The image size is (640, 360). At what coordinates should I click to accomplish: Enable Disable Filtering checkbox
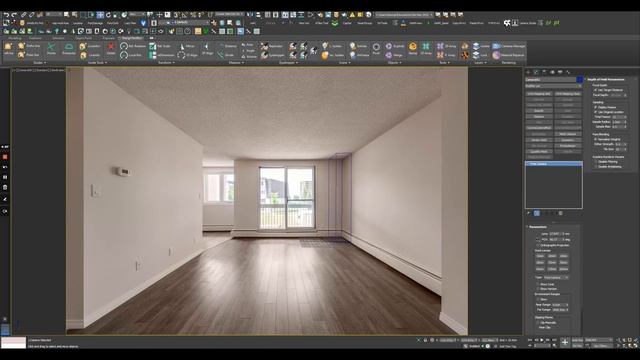point(595,162)
